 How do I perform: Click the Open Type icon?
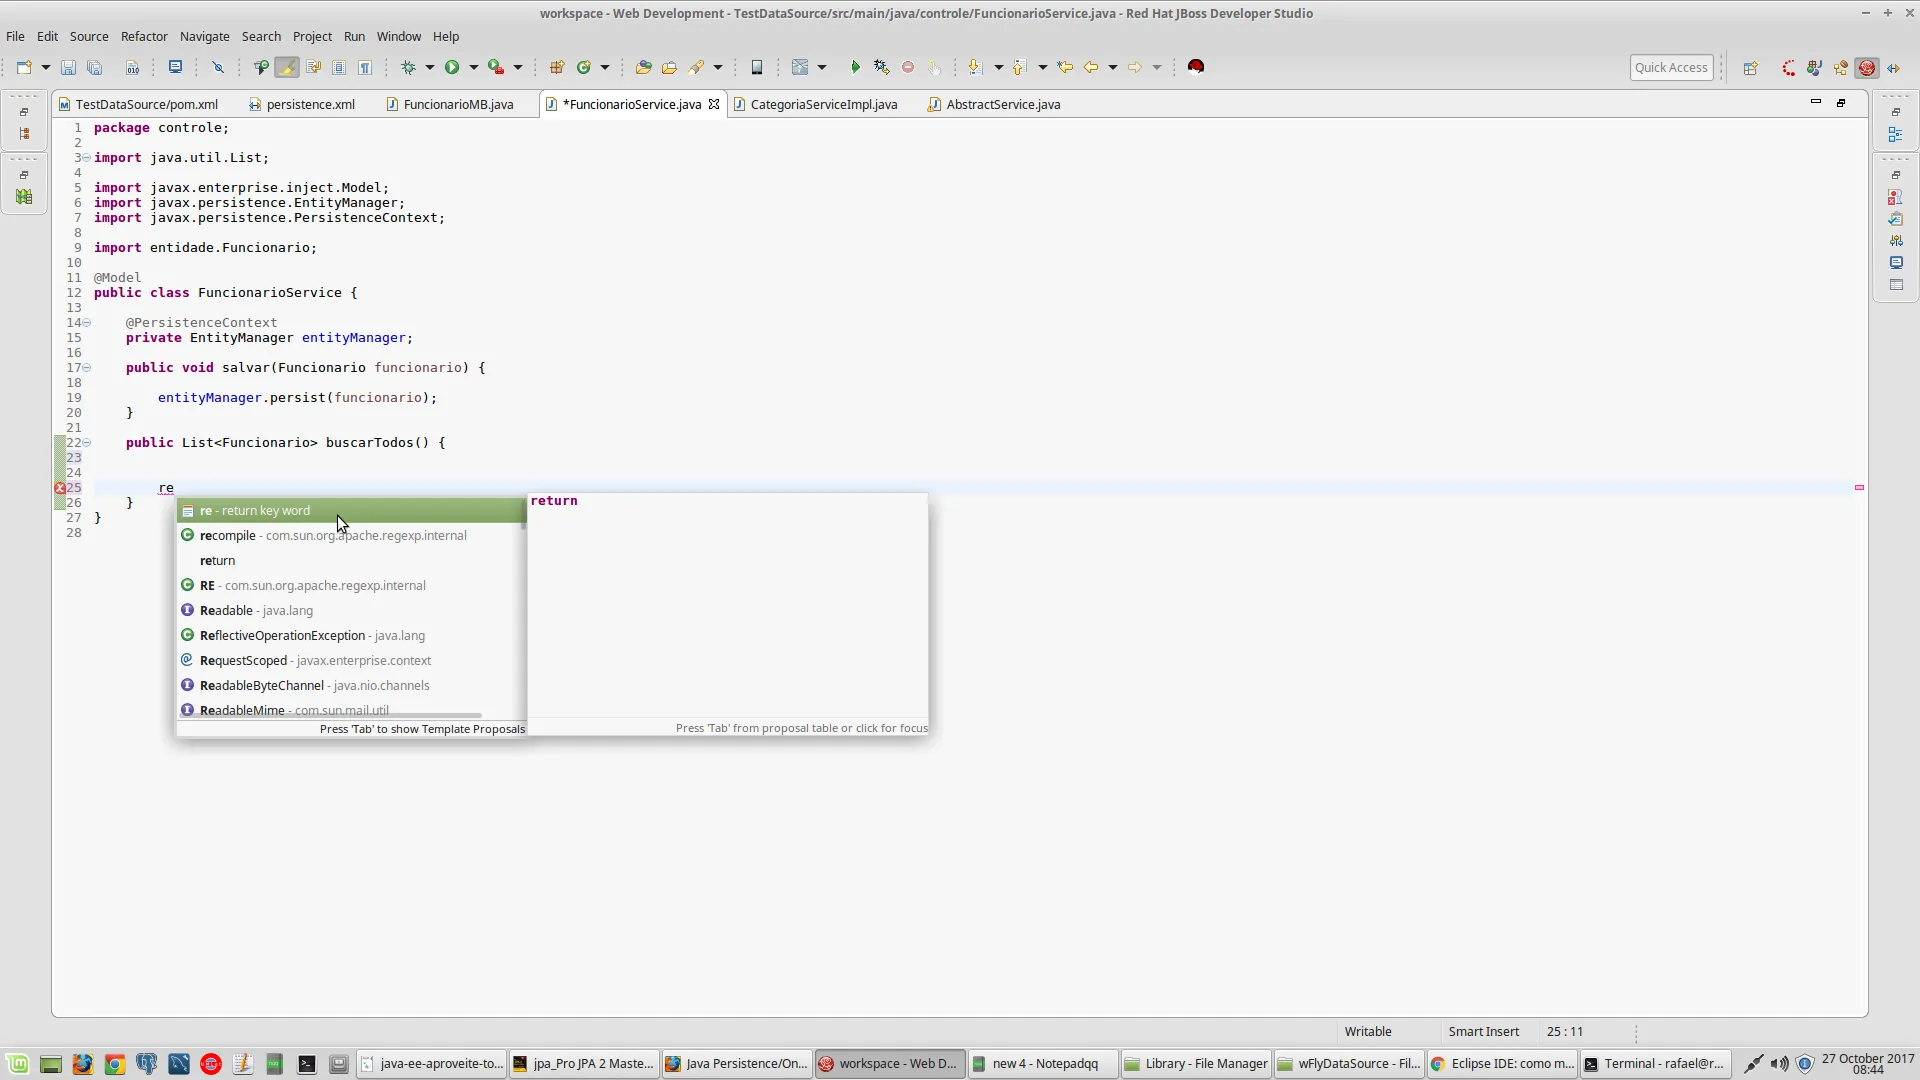pos(643,67)
